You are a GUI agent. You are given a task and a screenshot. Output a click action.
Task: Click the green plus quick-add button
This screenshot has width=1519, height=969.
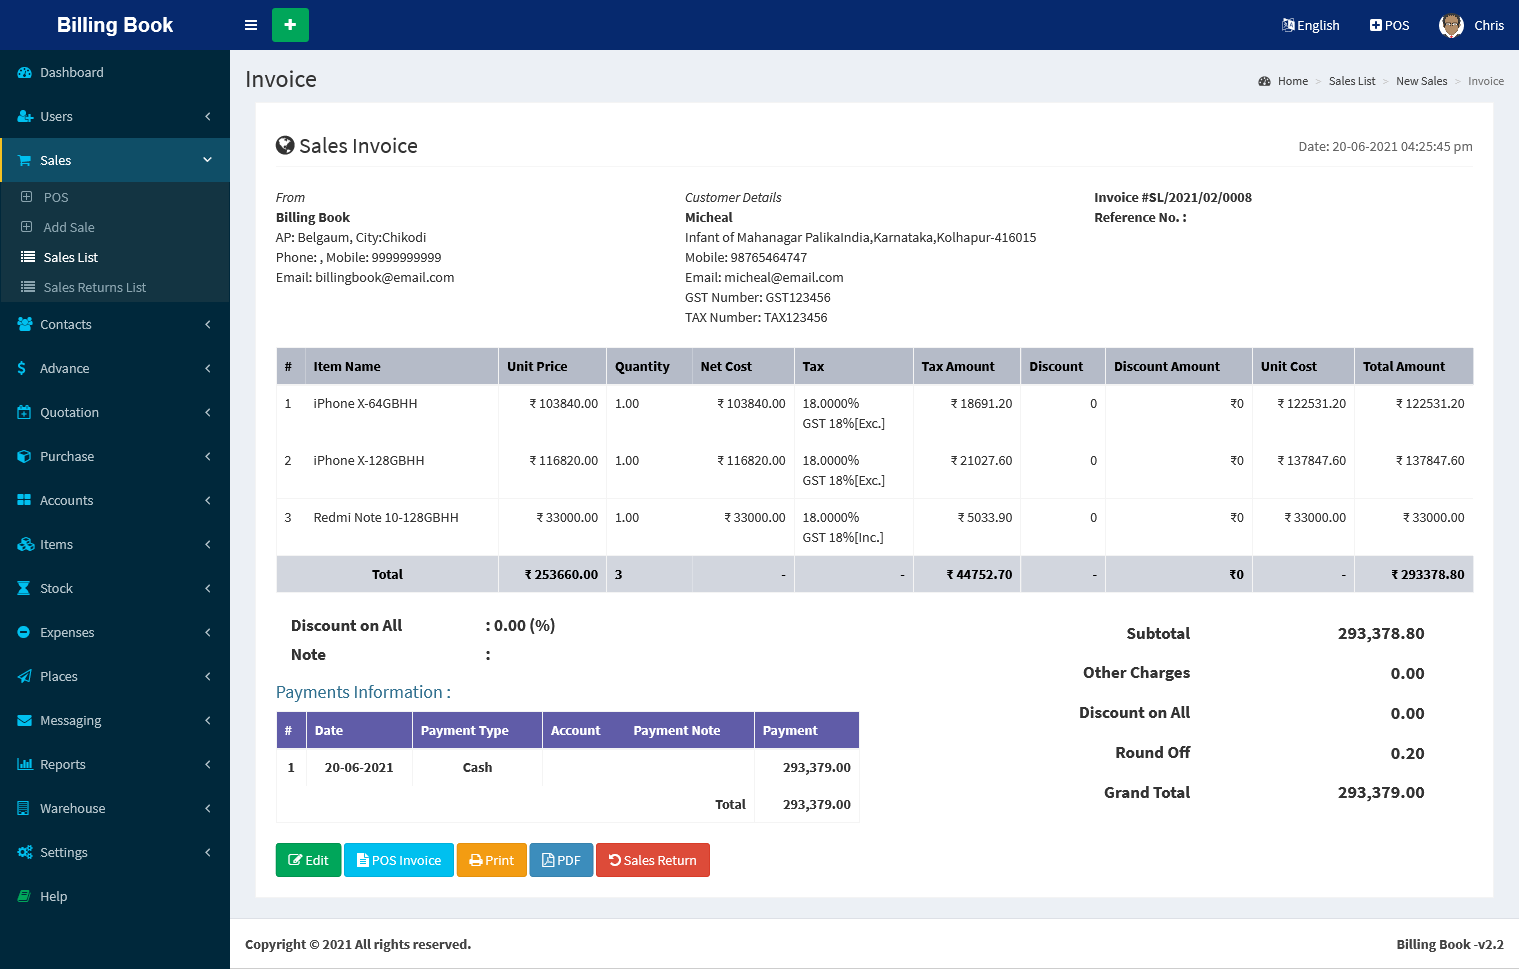click(290, 25)
